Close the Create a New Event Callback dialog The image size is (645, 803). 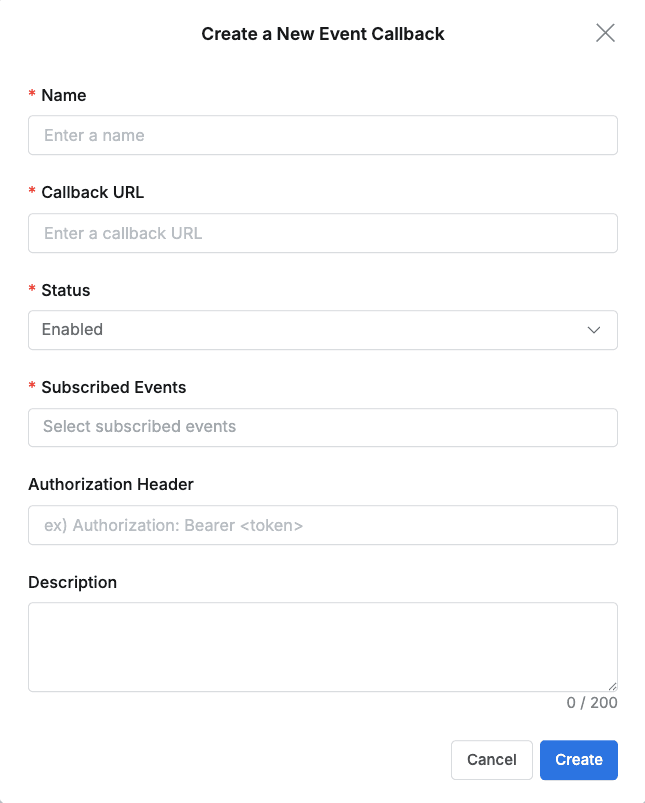click(605, 33)
